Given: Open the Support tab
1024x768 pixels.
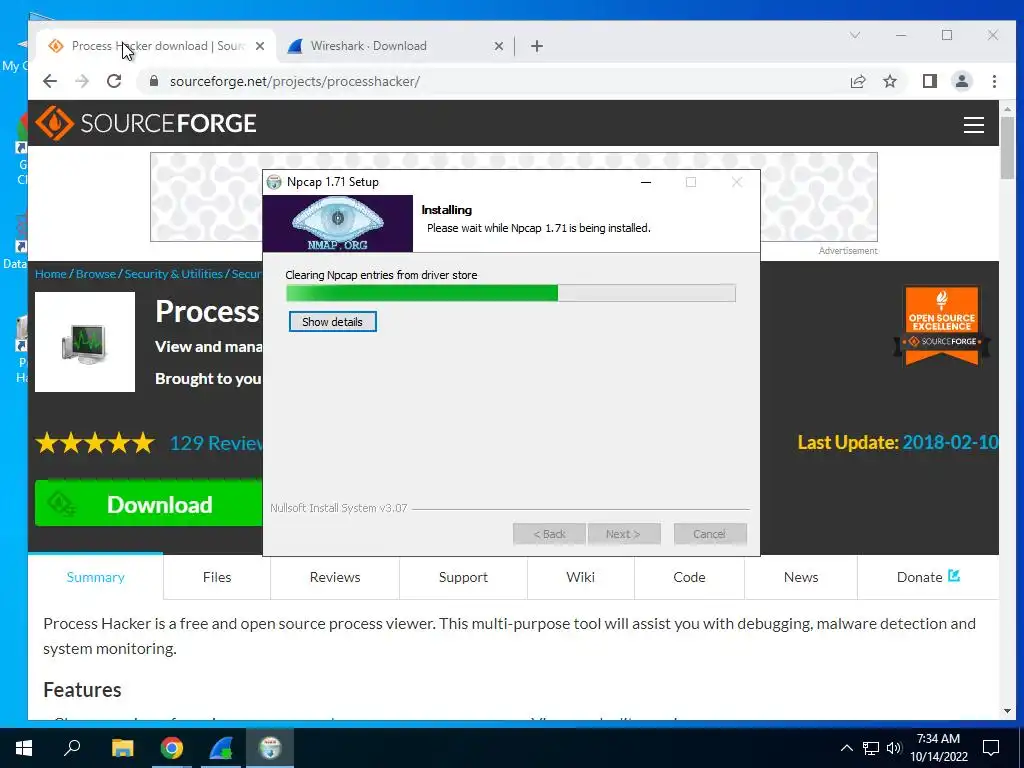Looking at the screenshot, I should coord(463,577).
